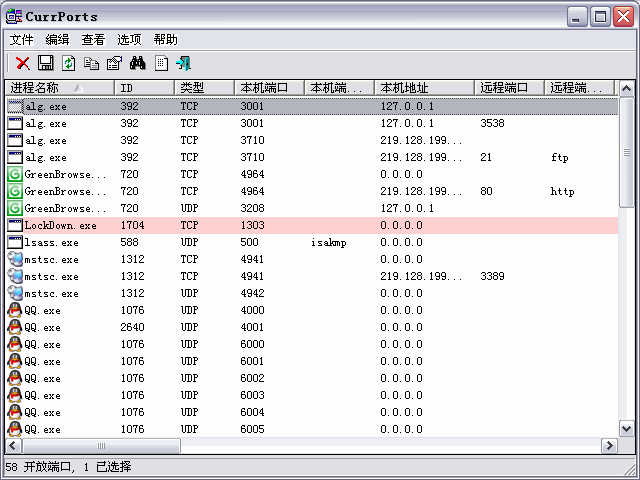Click the vertical scrollbar up arrow
Viewport: 640px width, 480px height.
tap(627, 88)
